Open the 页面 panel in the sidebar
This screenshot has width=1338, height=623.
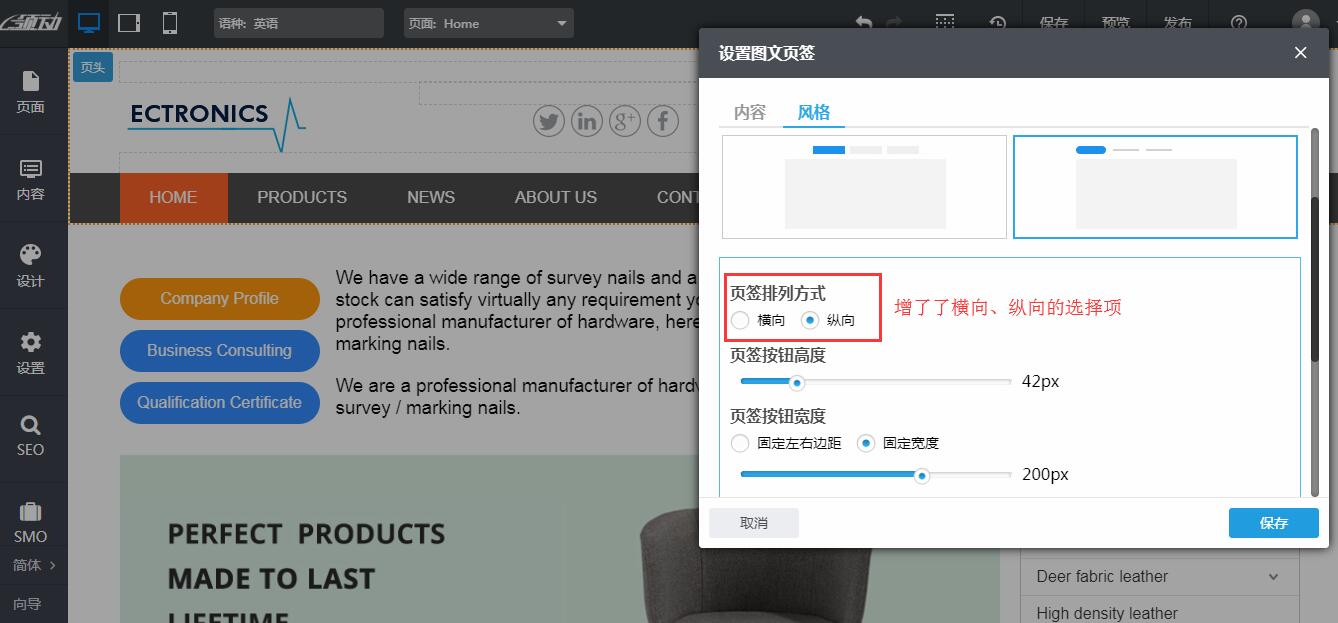pos(31,92)
